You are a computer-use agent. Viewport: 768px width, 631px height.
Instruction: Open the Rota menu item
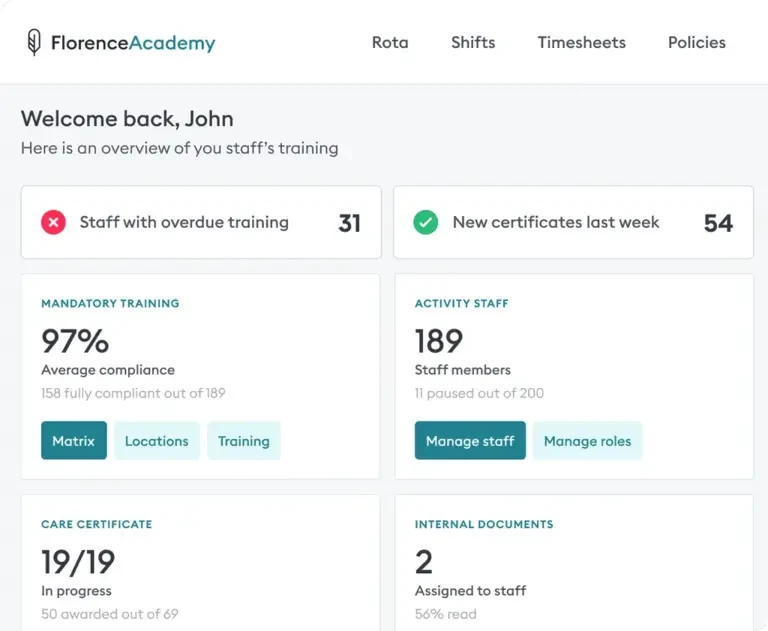pos(390,43)
